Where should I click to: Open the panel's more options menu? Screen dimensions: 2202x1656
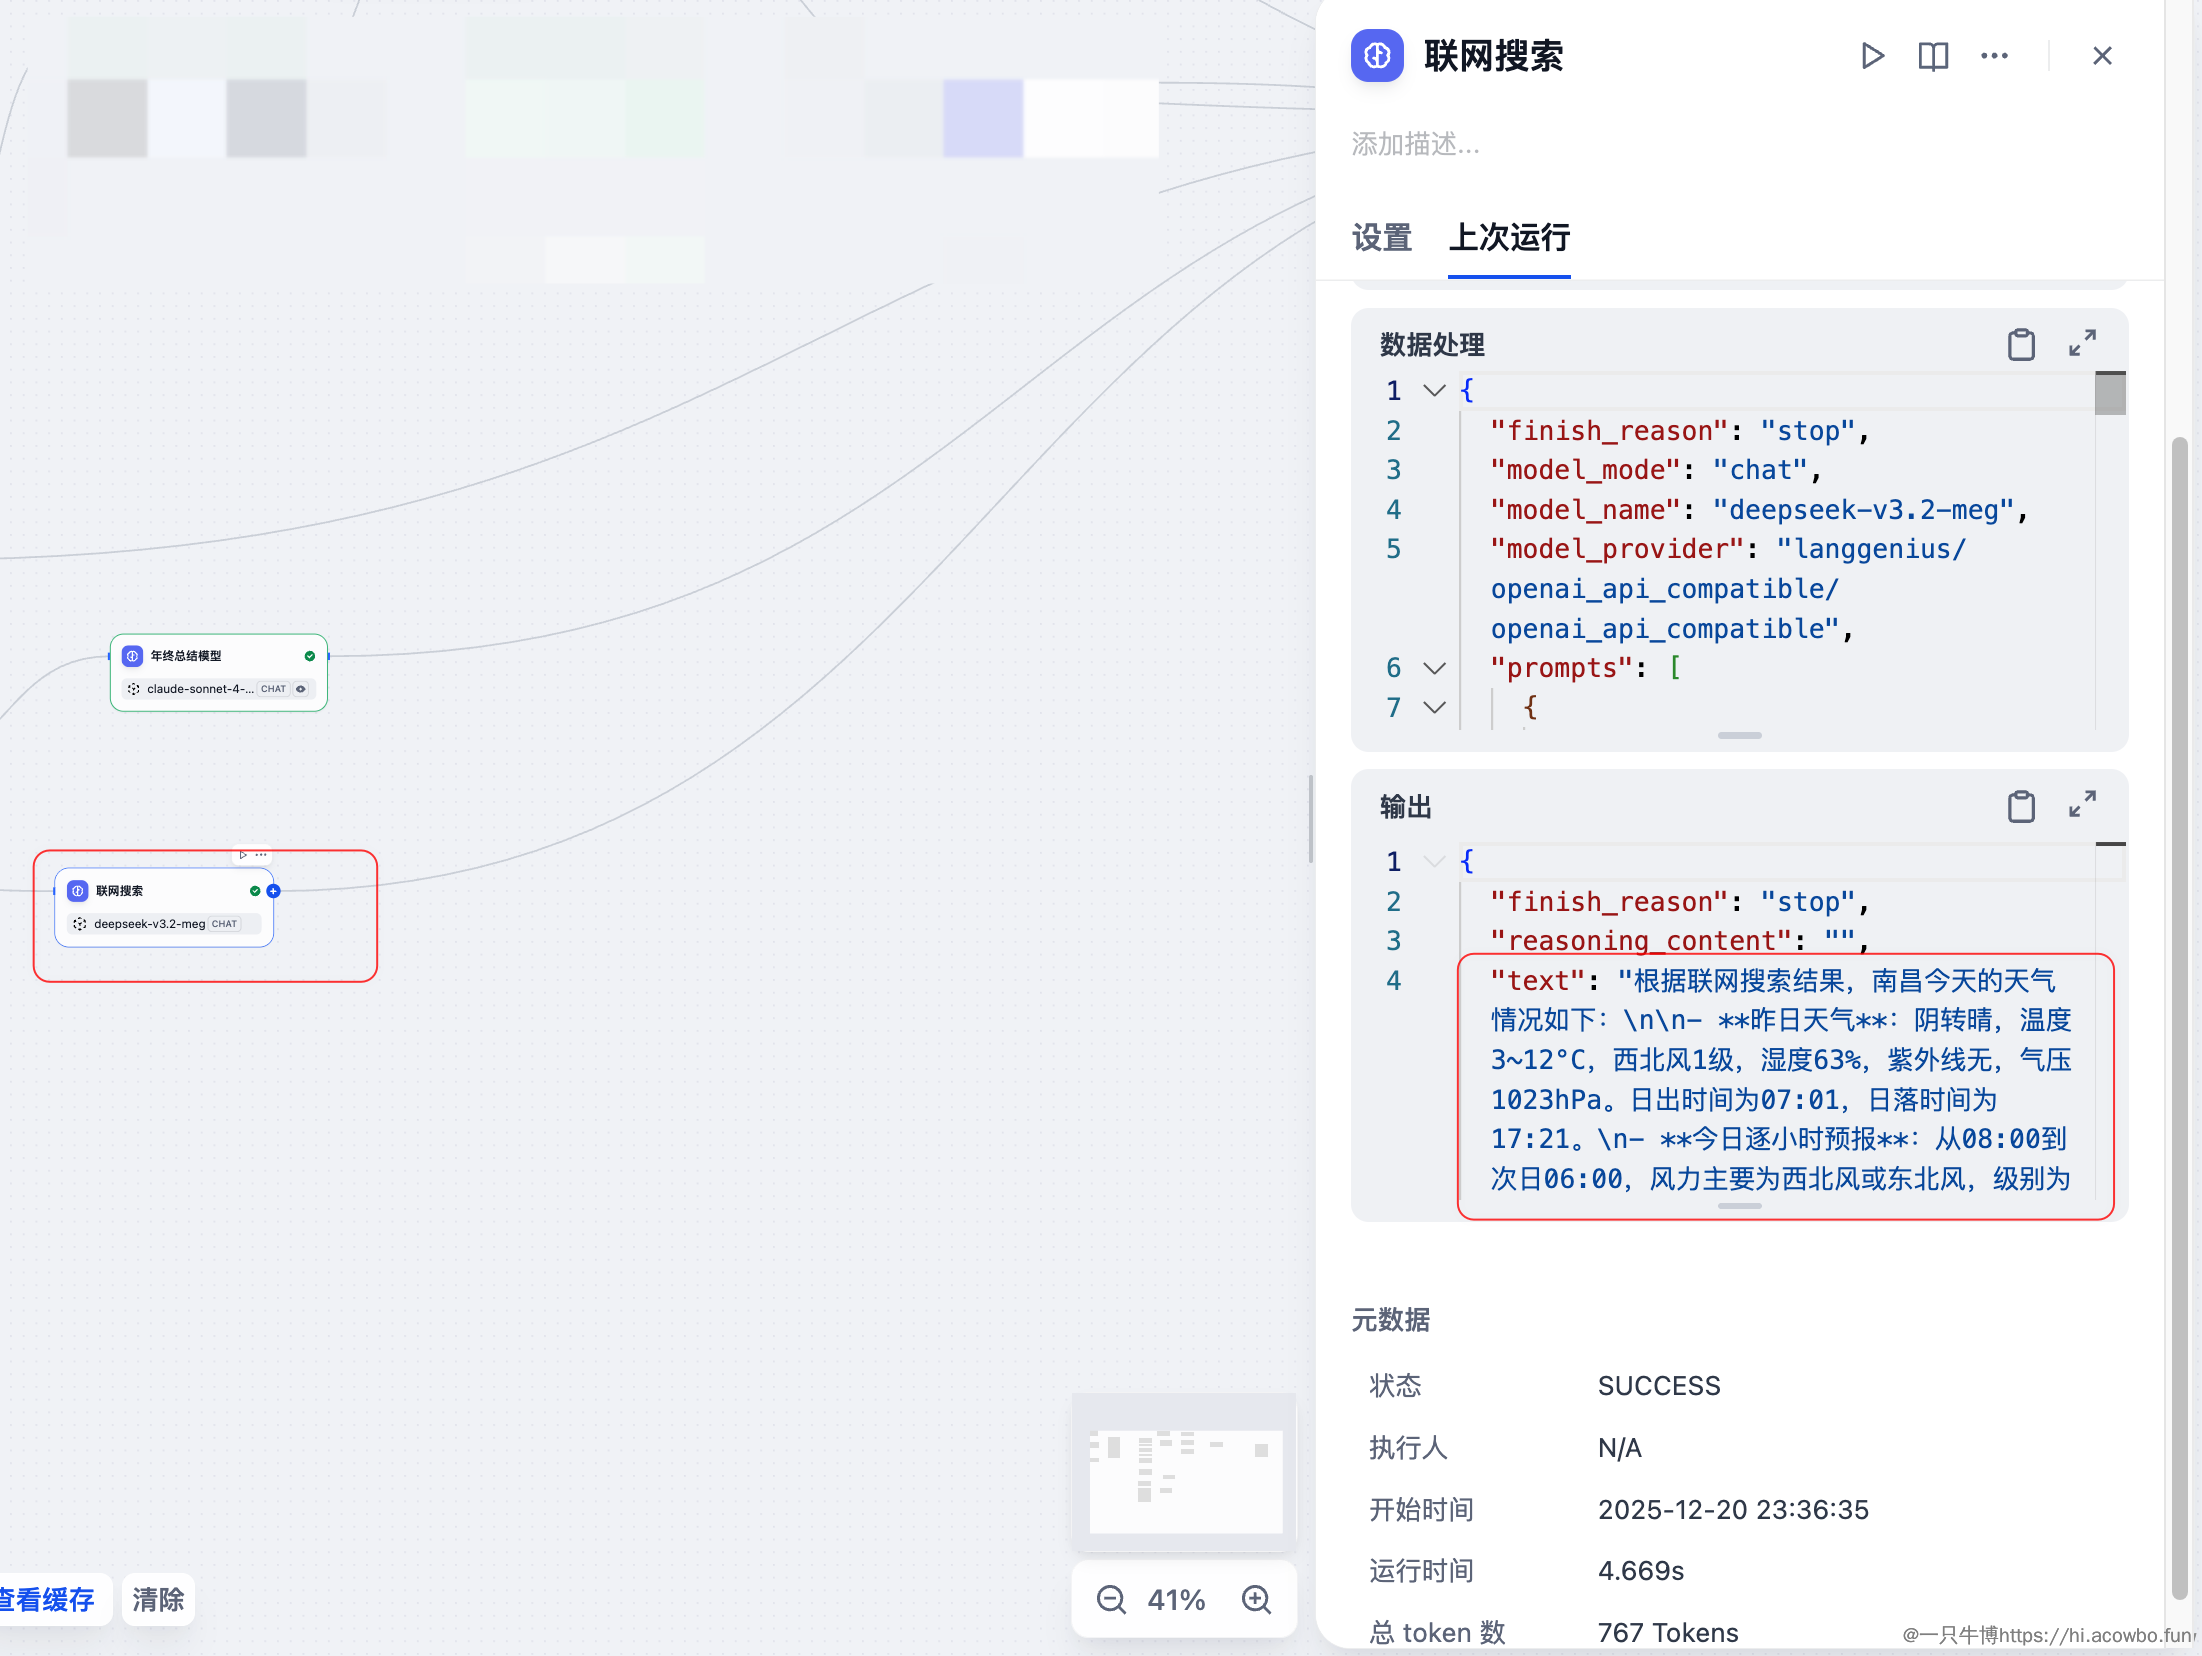1994,56
